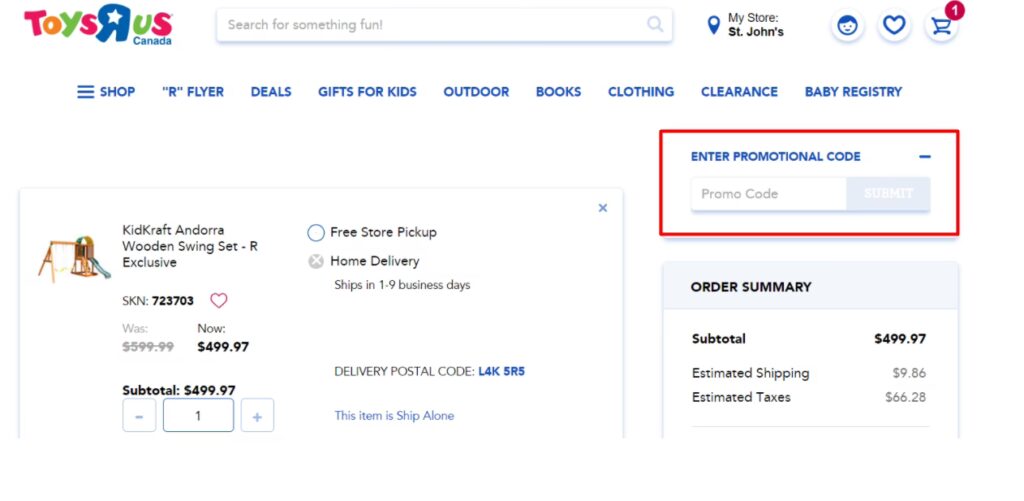Collapse the Enter Promotional Code section

pyautogui.click(x=924, y=157)
